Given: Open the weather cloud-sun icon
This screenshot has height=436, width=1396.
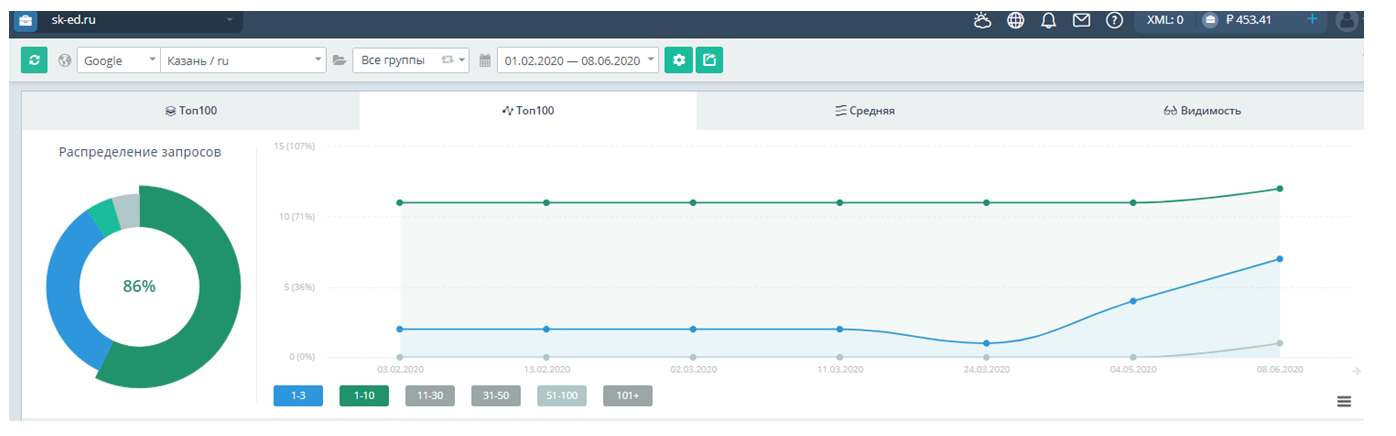Looking at the screenshot, I should [983, 20].
